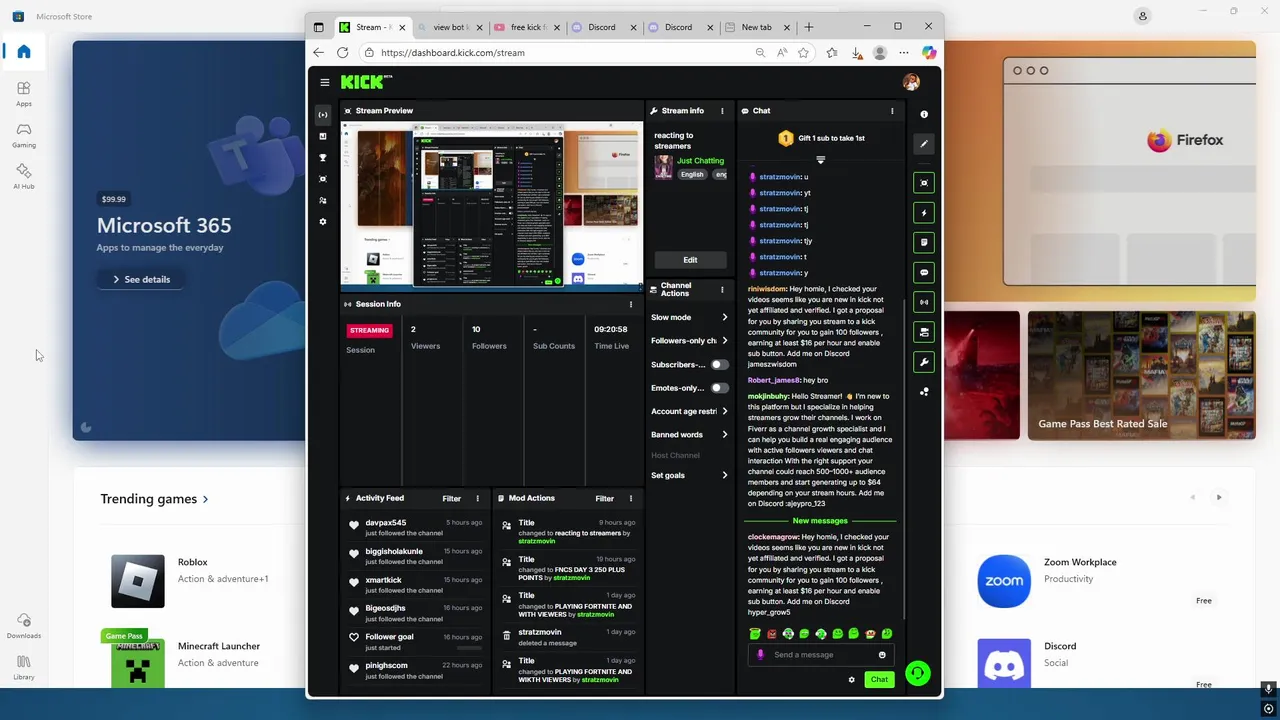Refresh the browser page
Screen dimensions: 1280x720
coord(342,53)
